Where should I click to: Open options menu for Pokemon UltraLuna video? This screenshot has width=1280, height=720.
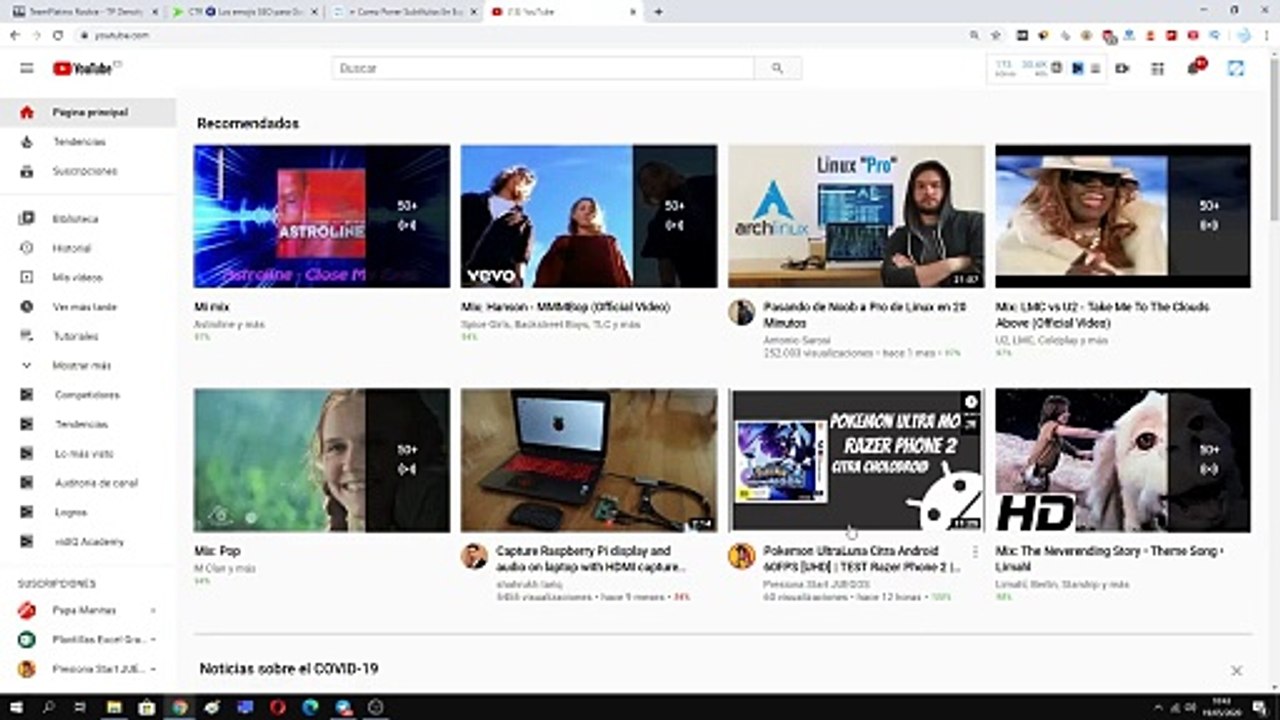[975, 552]
